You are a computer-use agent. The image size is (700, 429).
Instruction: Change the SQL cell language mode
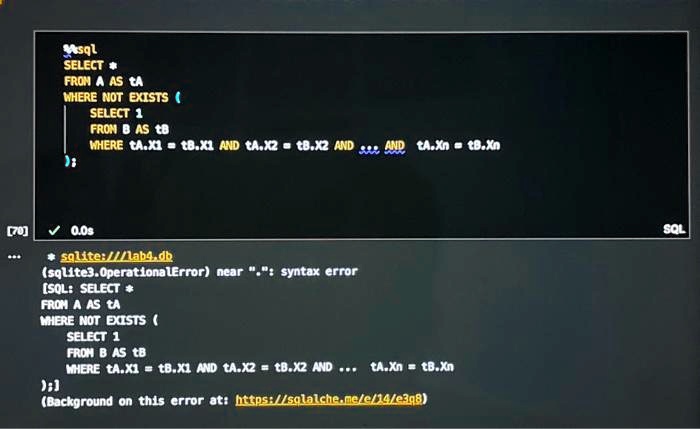click(x=674, y=229)
